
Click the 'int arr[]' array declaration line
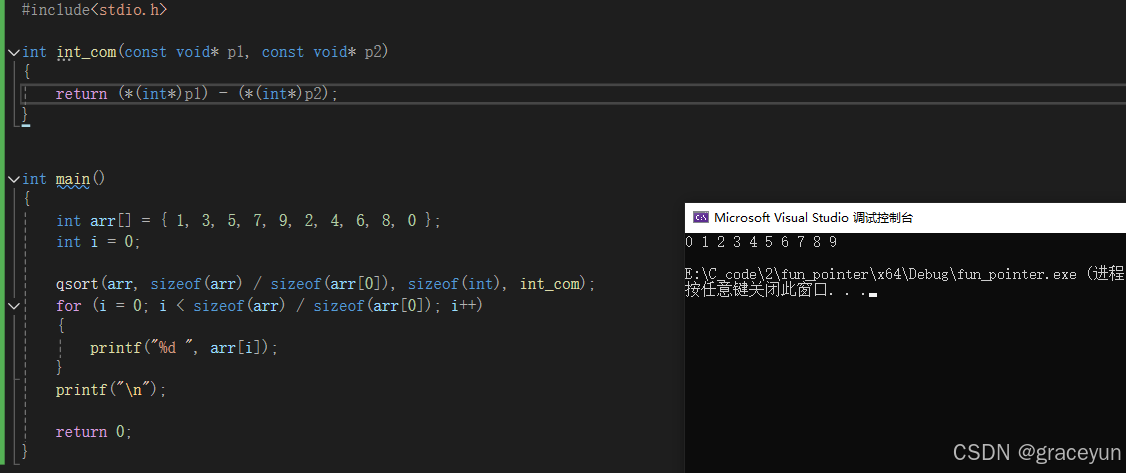(x=248, y=221)
